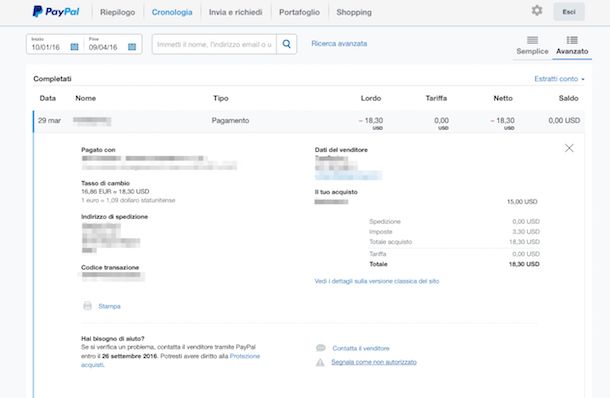Click the Tipo column header

coord(221,98)
